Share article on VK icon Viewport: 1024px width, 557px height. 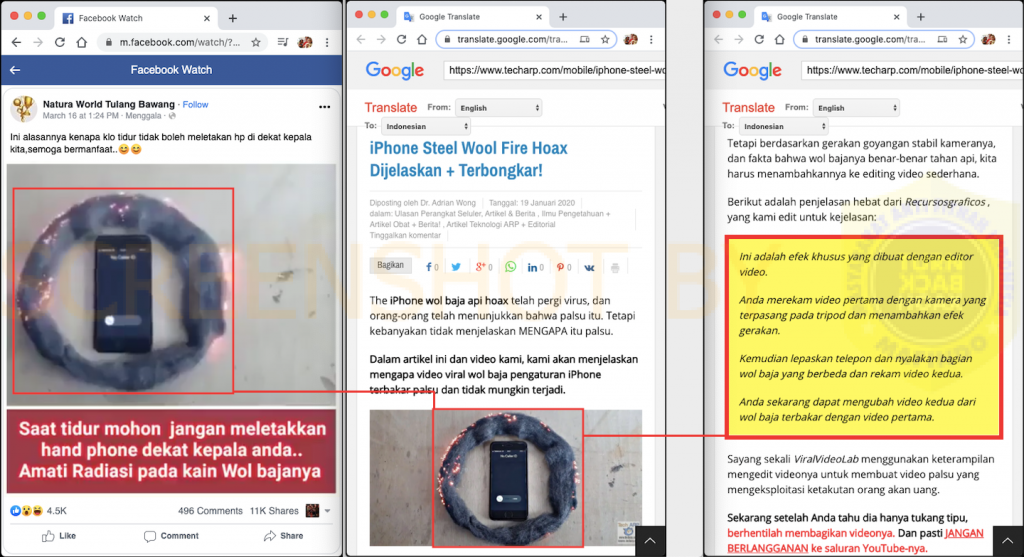589,267
